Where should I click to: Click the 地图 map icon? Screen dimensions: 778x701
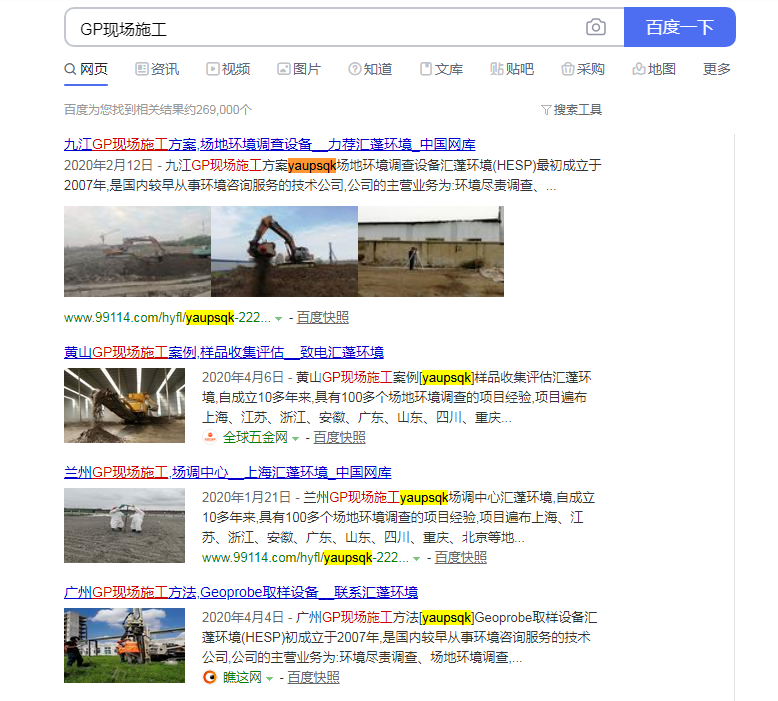[x=639, y=69]
